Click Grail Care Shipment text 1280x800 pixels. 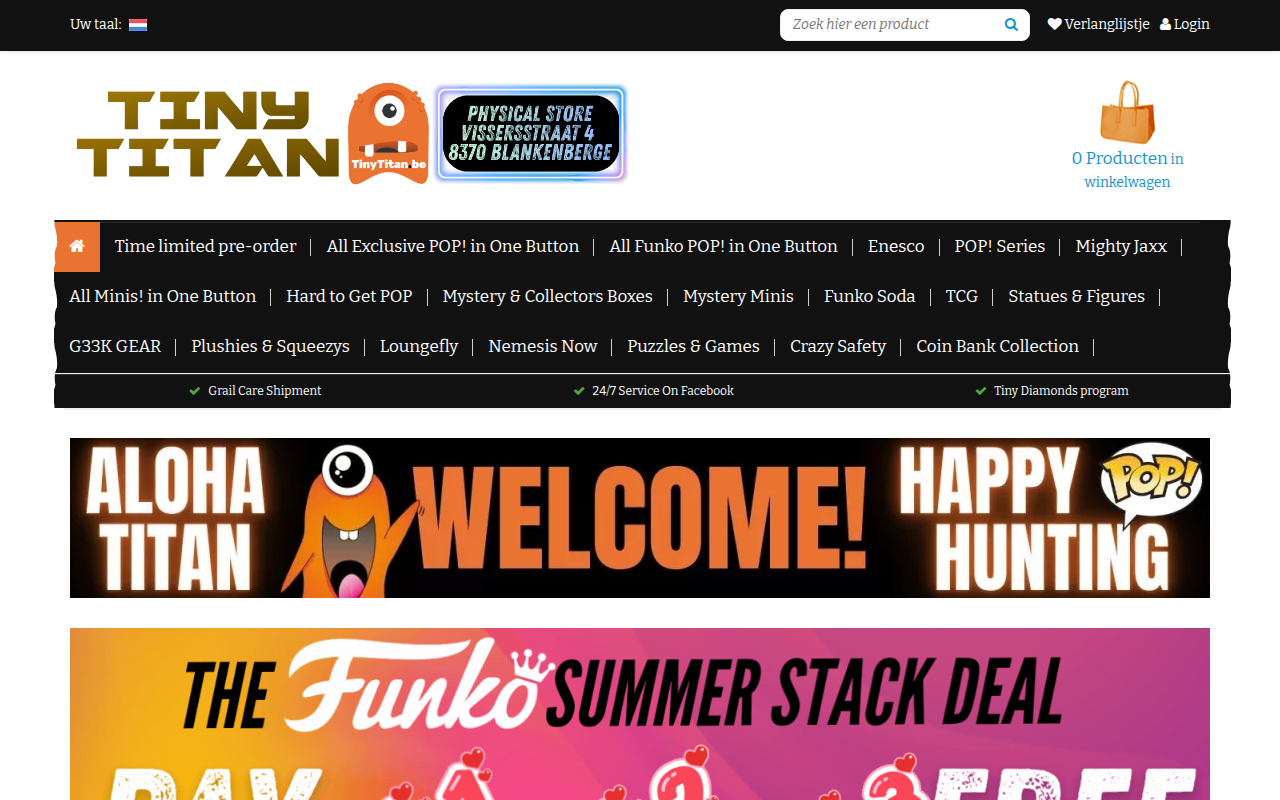(265, 391)
